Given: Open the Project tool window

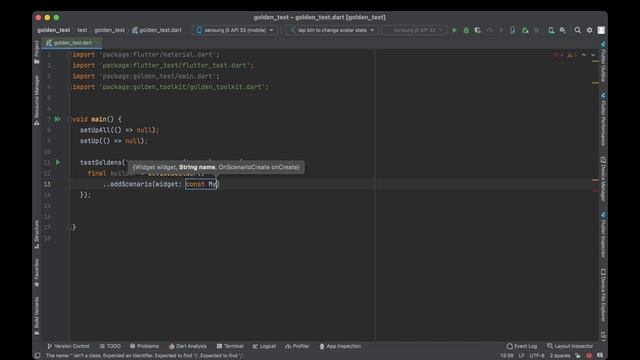Looking at the screenshot, I should click(x=37, y=52).
